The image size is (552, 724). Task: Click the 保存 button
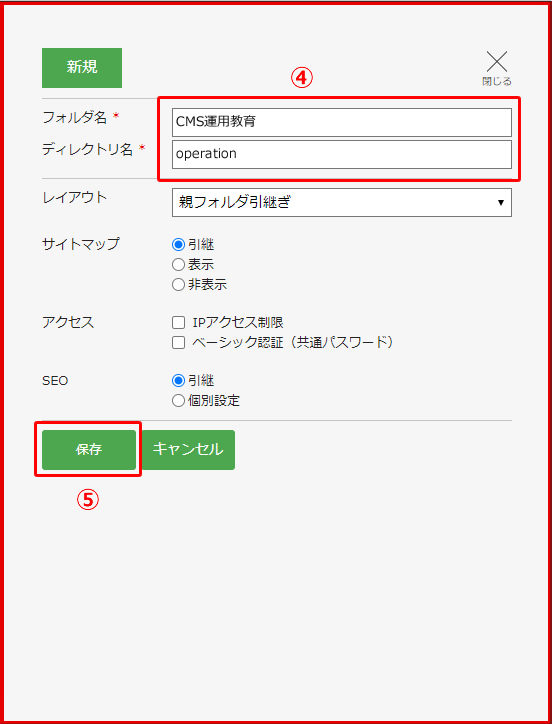(89, 450)
